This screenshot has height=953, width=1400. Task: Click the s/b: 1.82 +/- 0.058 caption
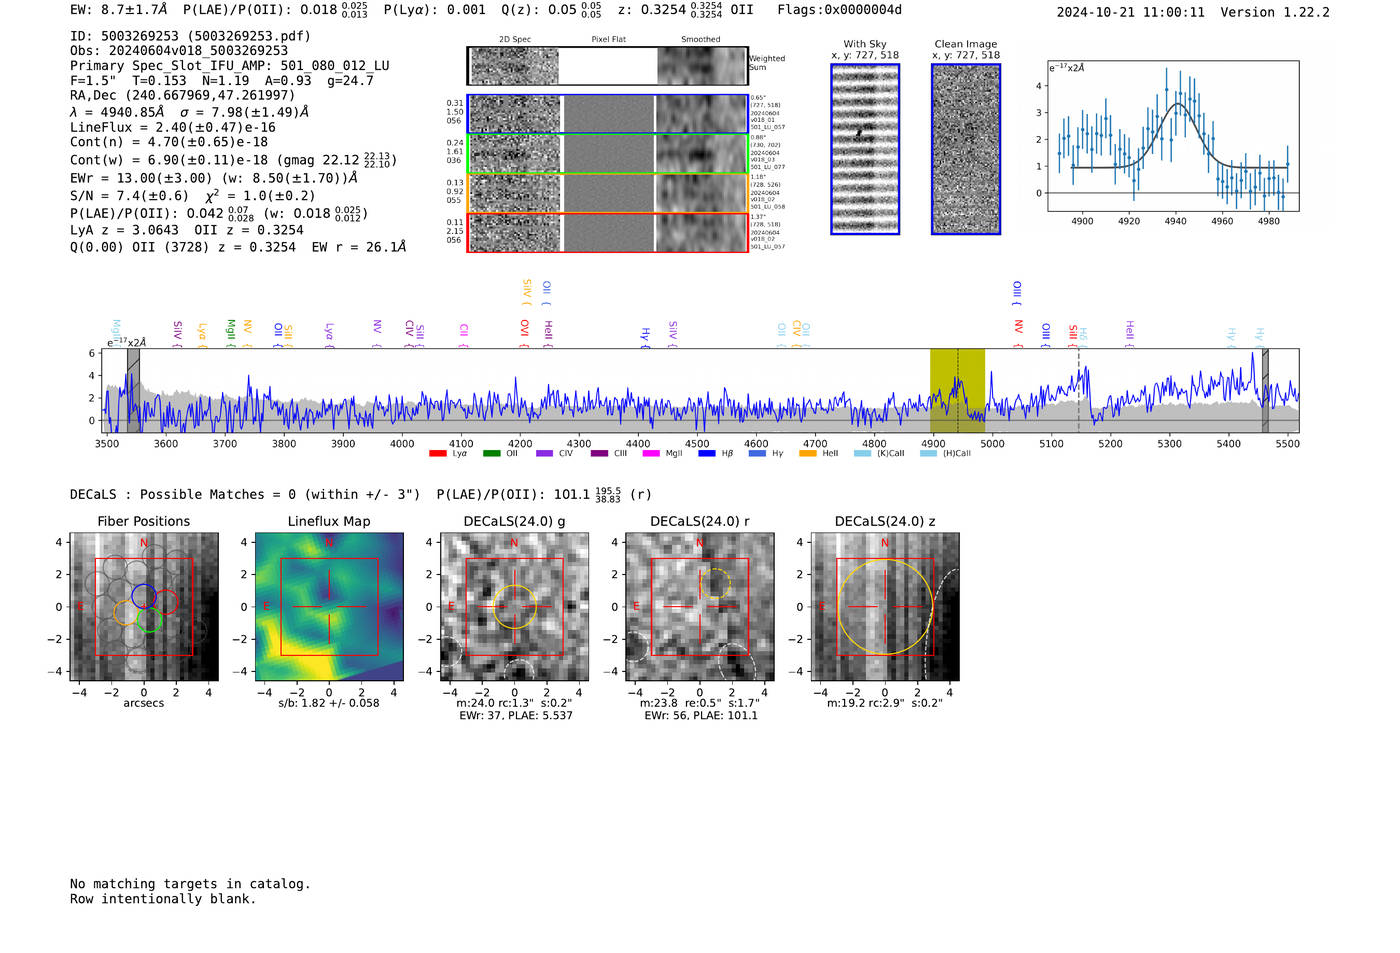329,703
